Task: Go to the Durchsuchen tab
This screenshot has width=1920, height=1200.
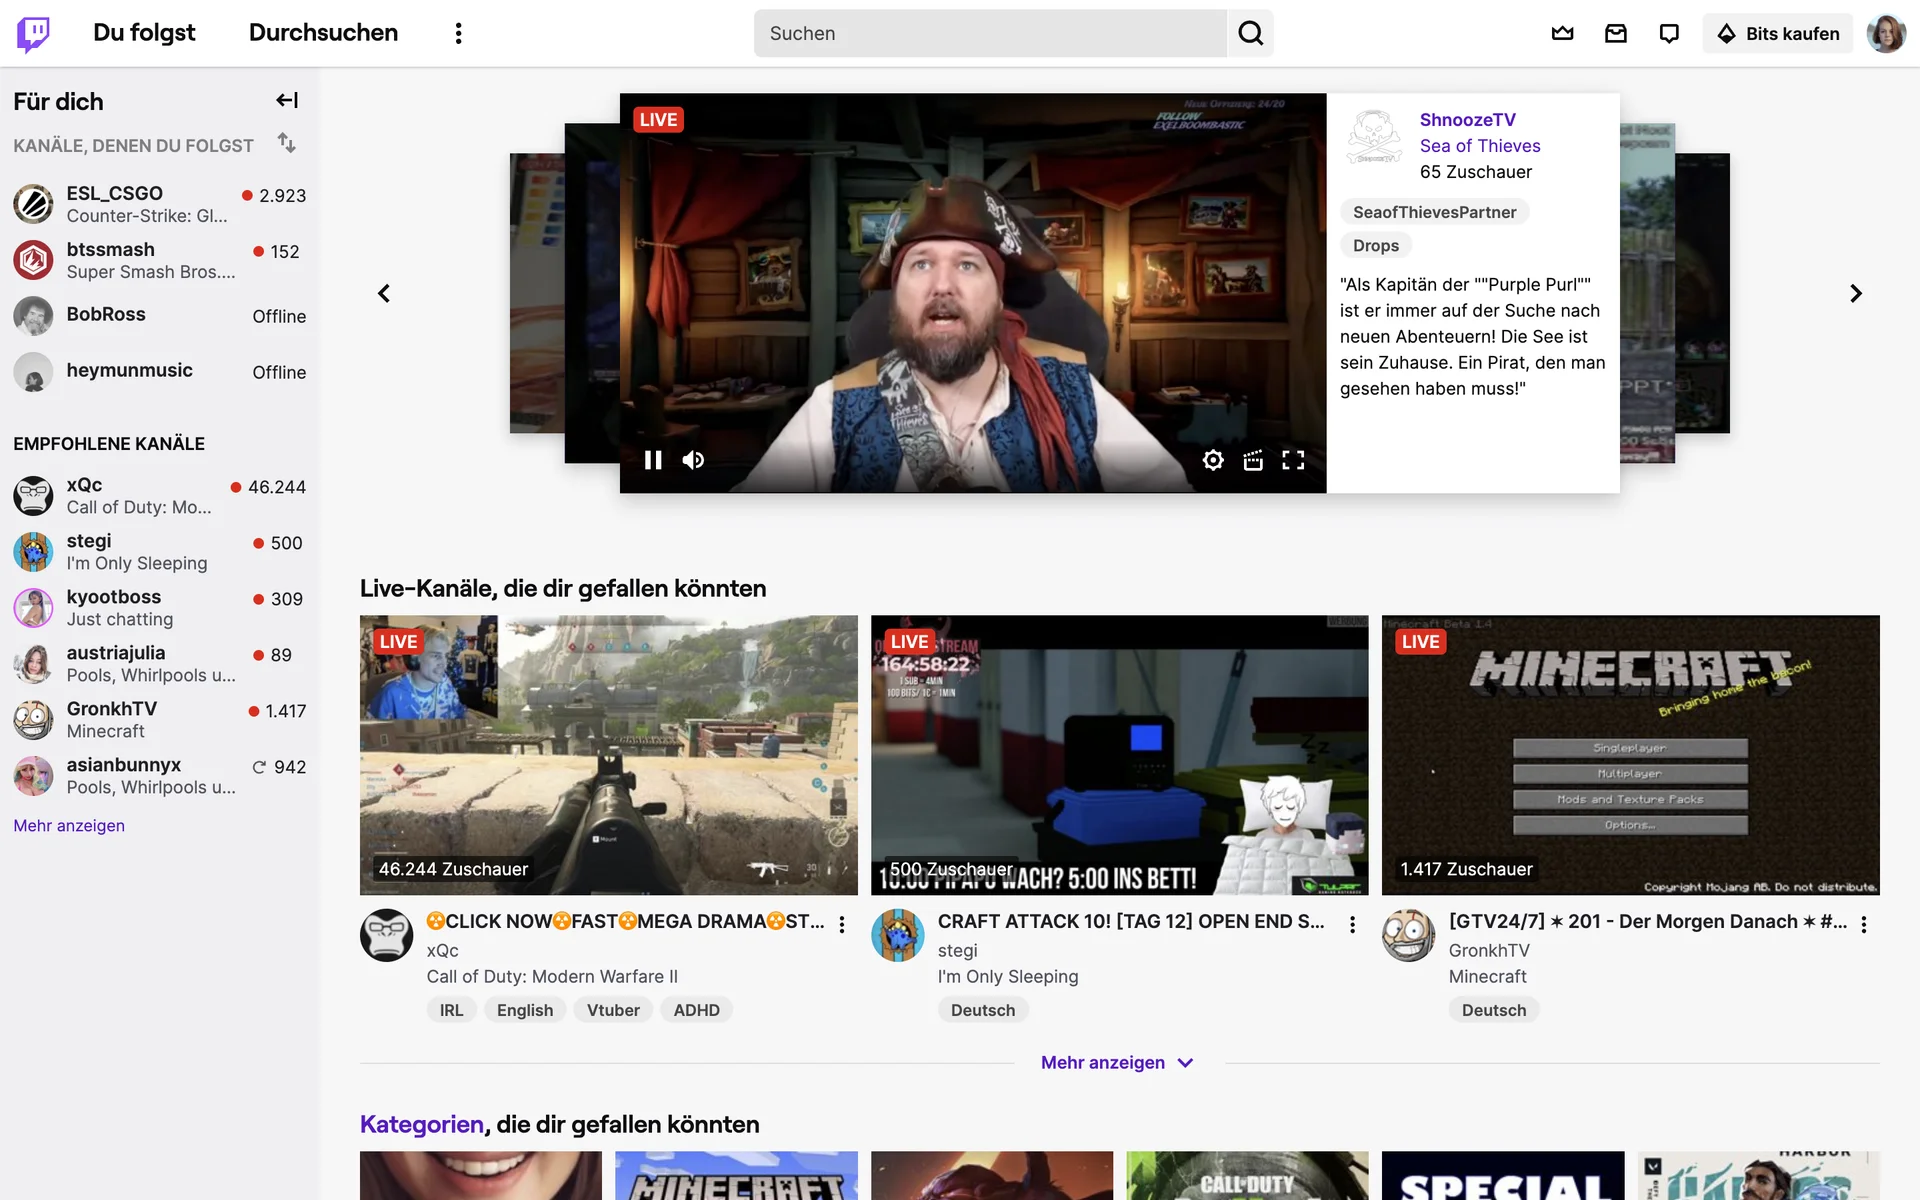Action: [323, 33]
